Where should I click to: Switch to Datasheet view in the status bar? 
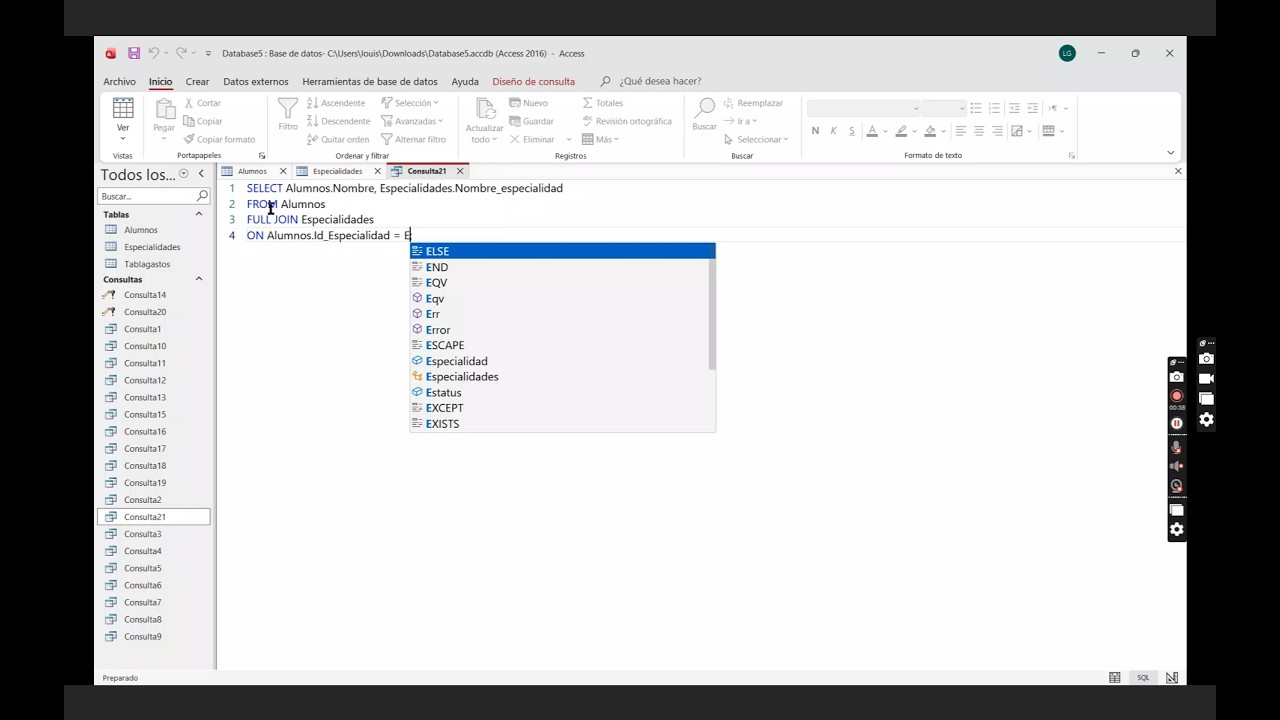tap(1115, 678)
